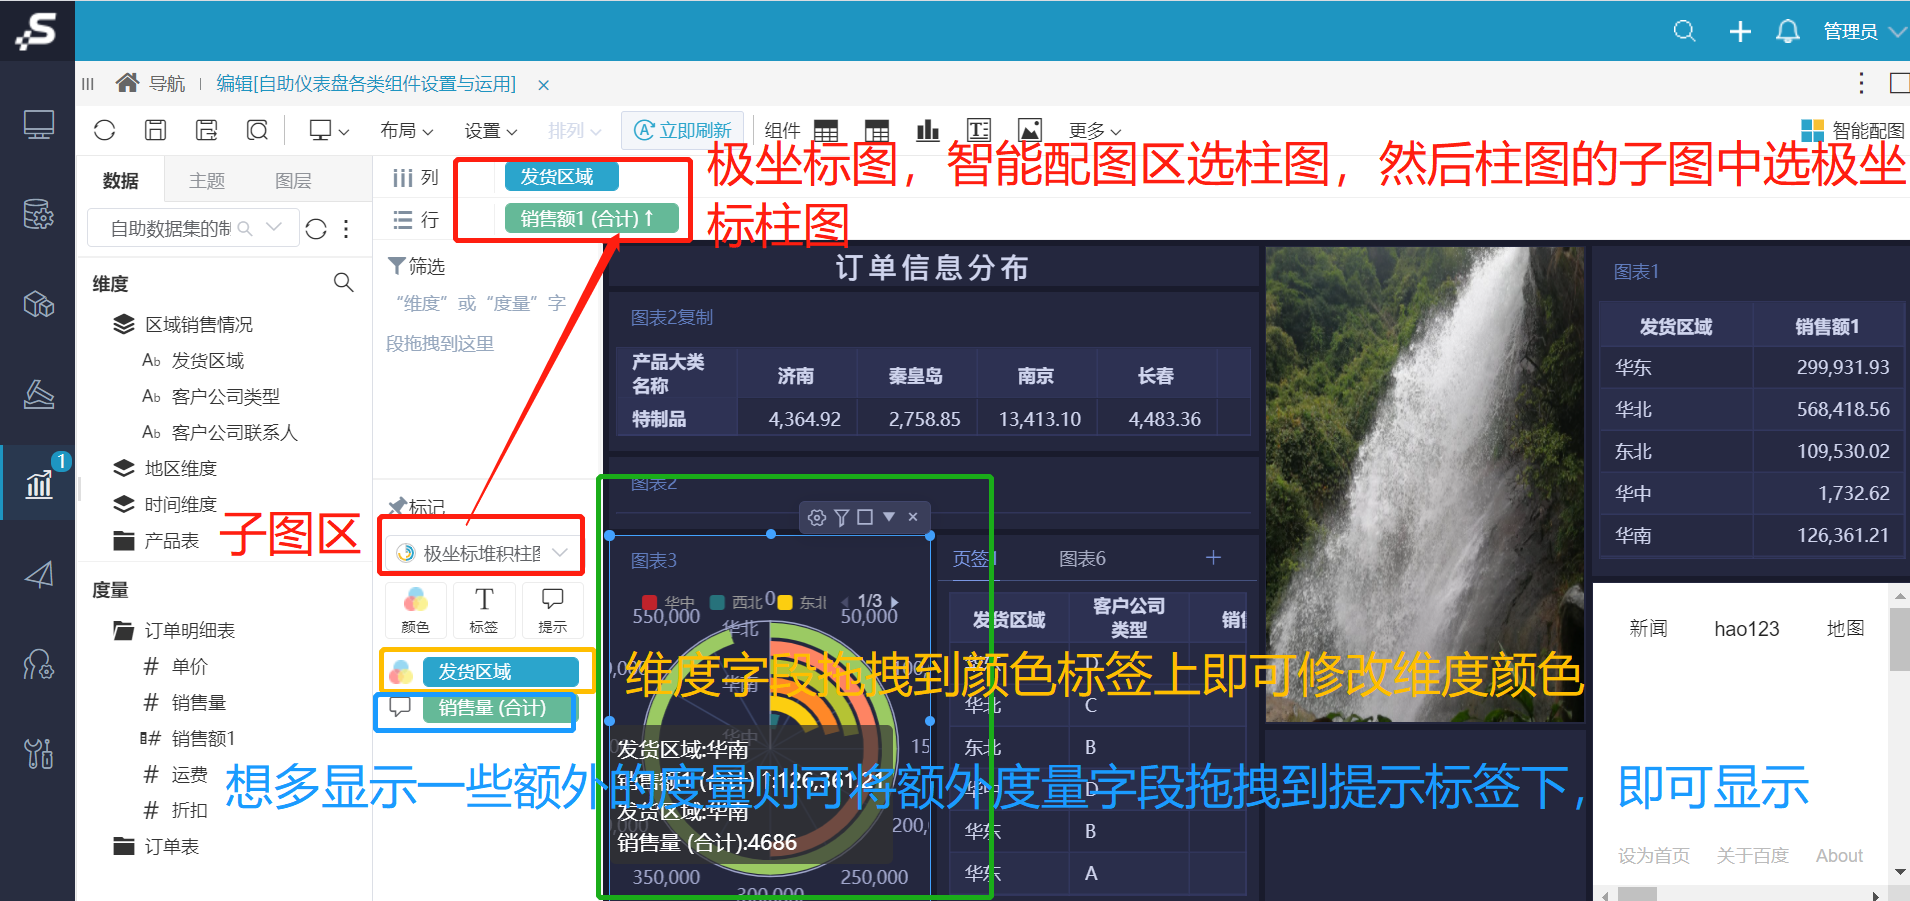Click the save-as icon in the toolbar
This screenshot has height=901, width=1910.
click(206, 130)
